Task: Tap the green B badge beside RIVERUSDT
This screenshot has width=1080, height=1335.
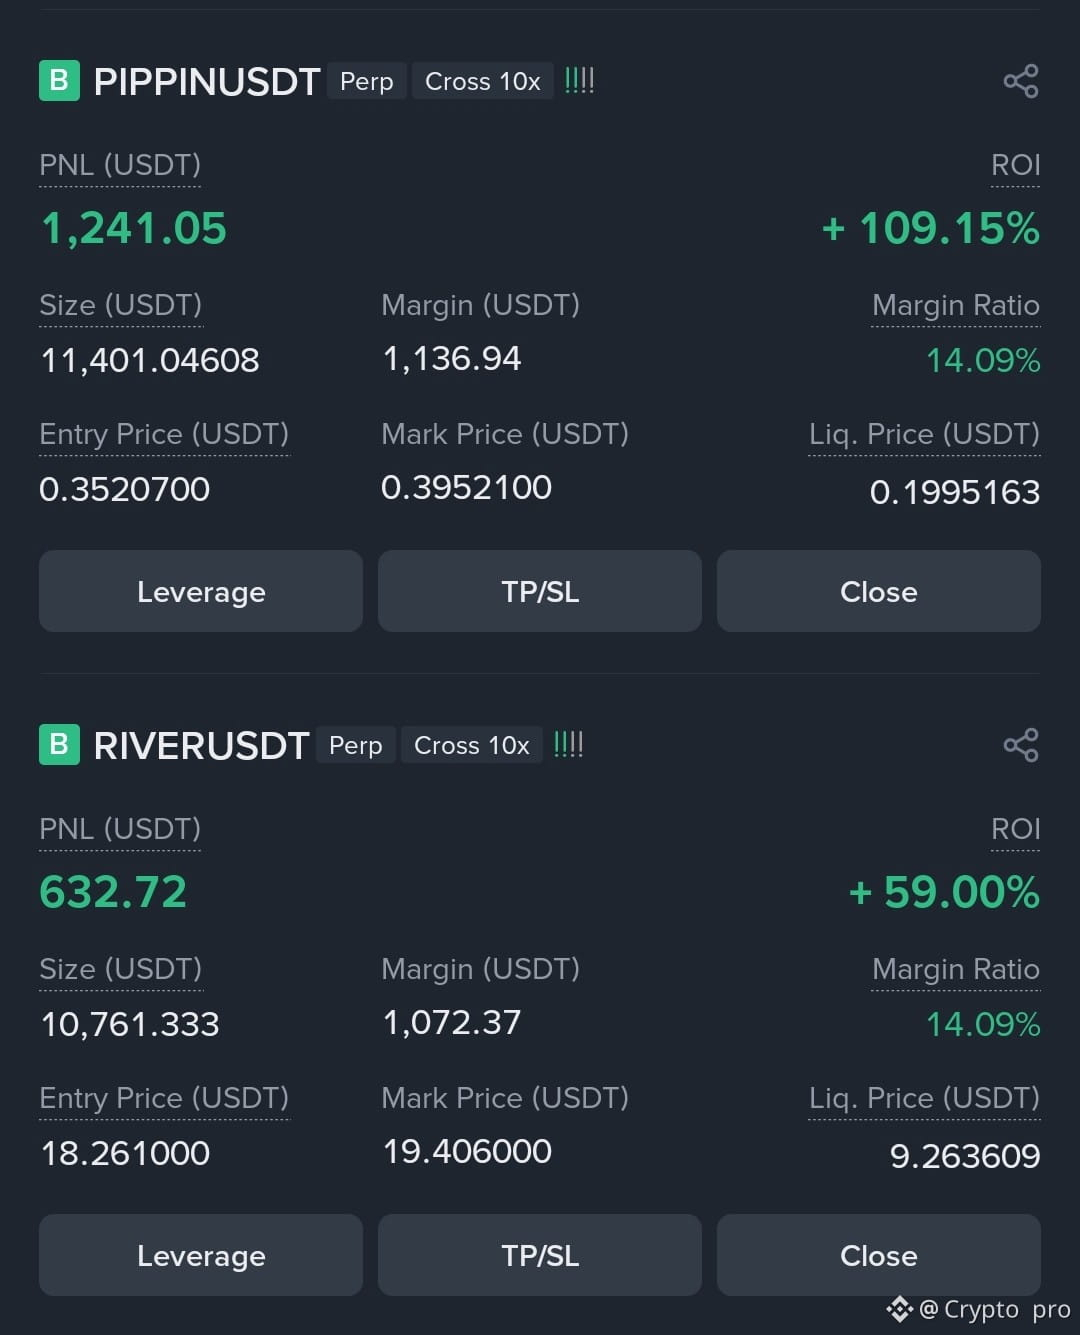Action: point(59,745)
